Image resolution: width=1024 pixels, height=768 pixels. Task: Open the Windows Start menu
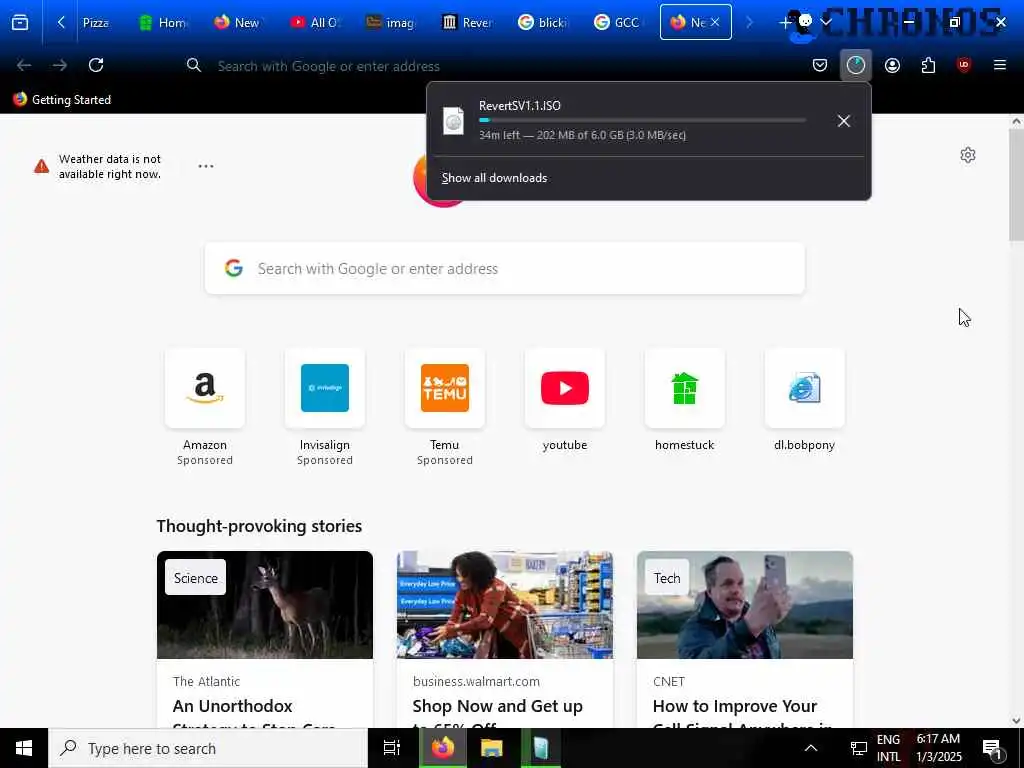(x=24, y=748)
